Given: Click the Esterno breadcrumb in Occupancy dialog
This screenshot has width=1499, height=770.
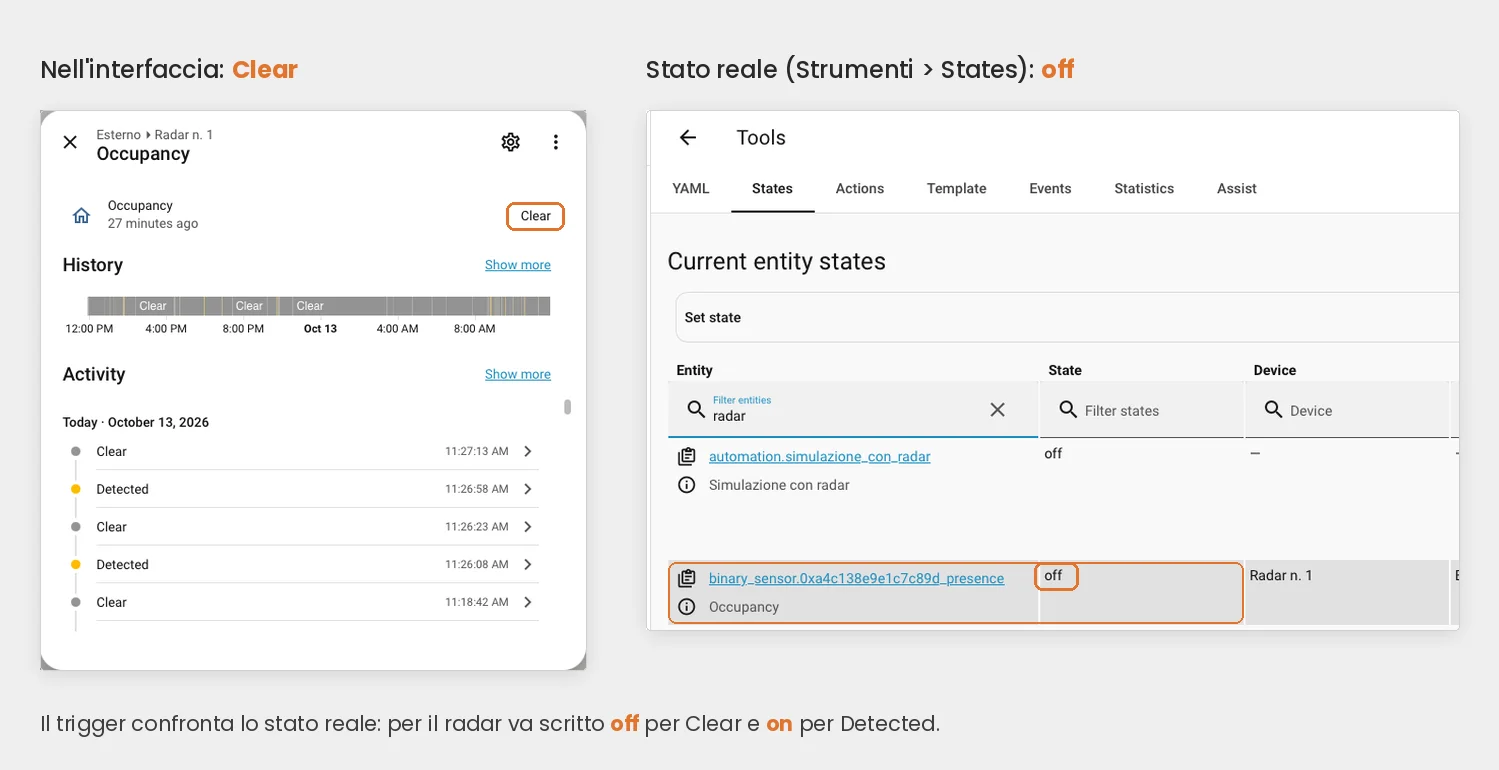Looking at the screenshot, I should point(118,135).
